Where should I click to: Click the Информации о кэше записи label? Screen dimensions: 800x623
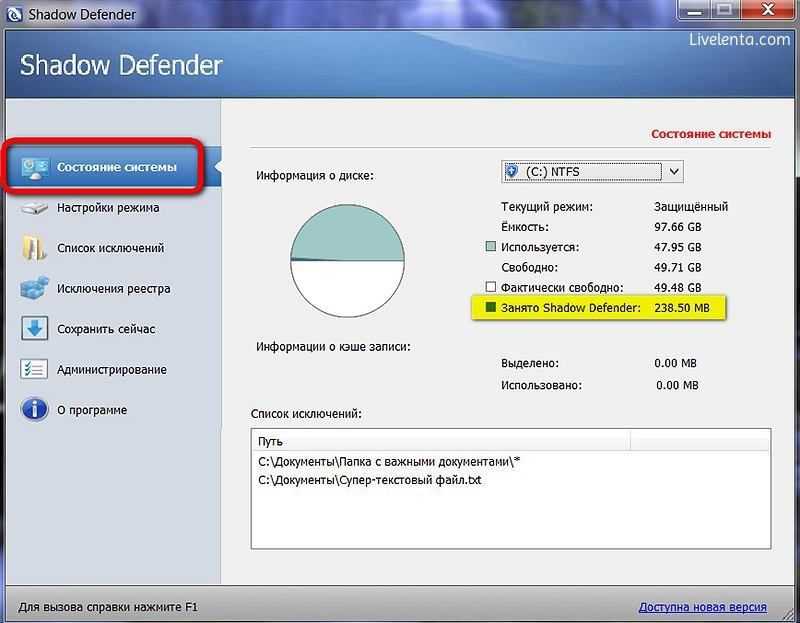pos(333,347)
